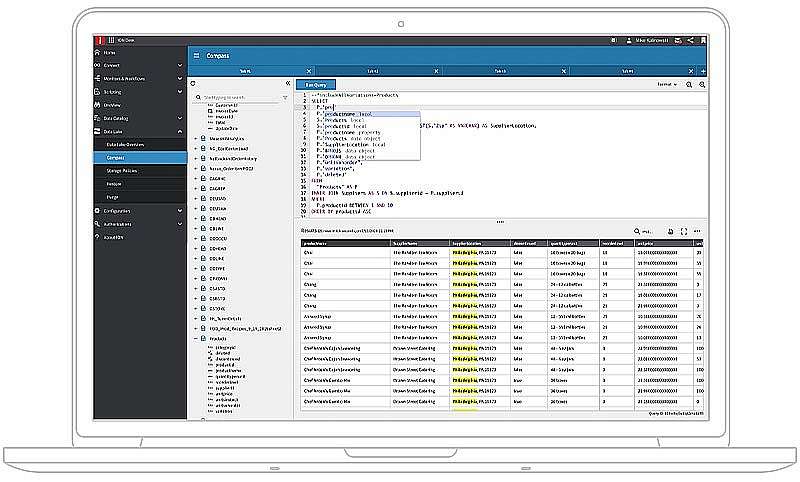Viewport: 800px width, 482px height.
Task: Open Storage Policies menu item
Action: (x=140, y=171)
